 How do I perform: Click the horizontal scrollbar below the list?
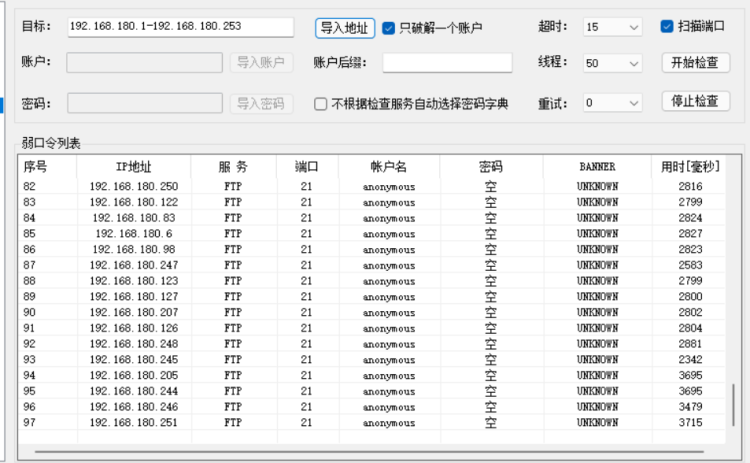click(x=369, y=451)
